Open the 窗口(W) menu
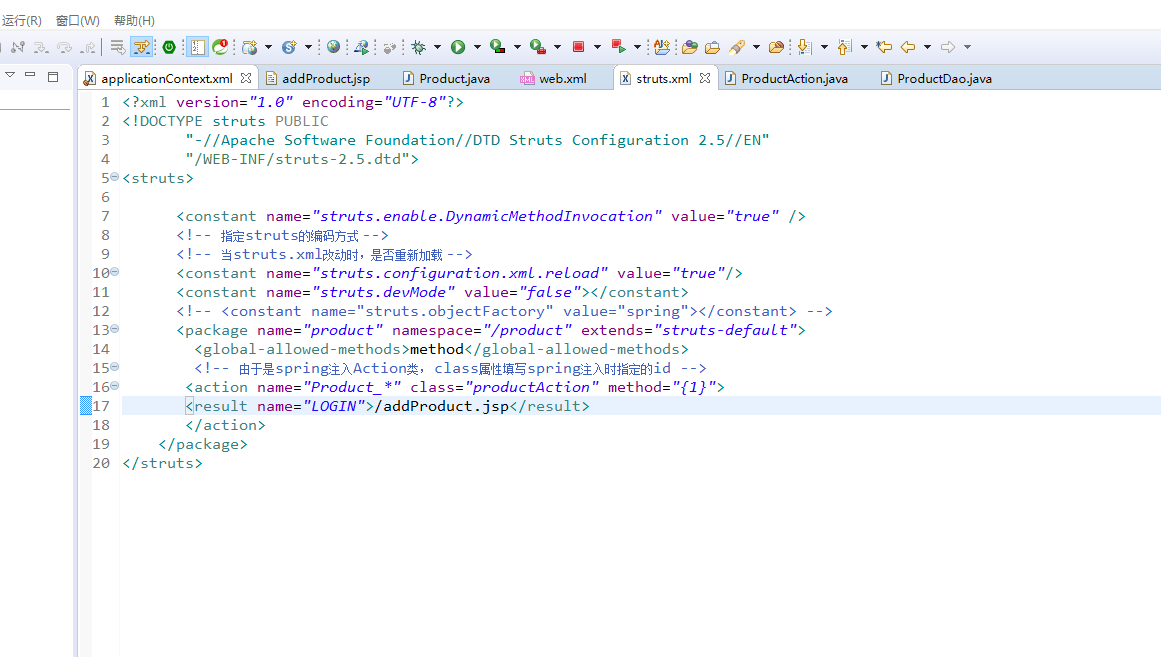 [78, 20]
